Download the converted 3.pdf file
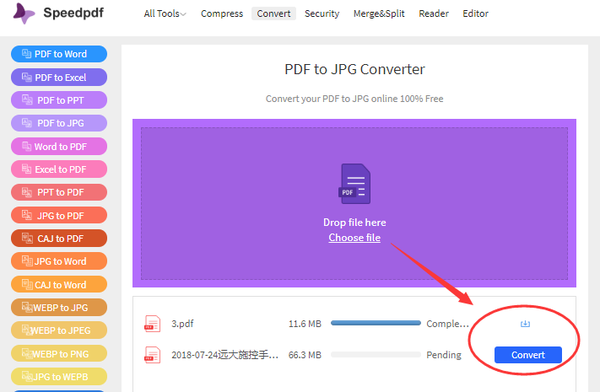The height and width of the screenshot is (392, 600). [525, 324]
